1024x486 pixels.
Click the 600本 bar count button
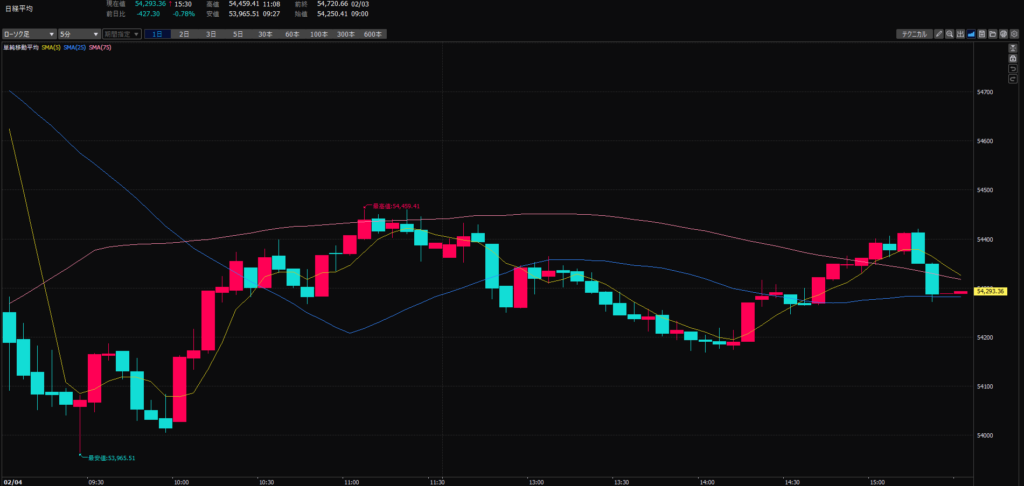click(x=372, y=34)
